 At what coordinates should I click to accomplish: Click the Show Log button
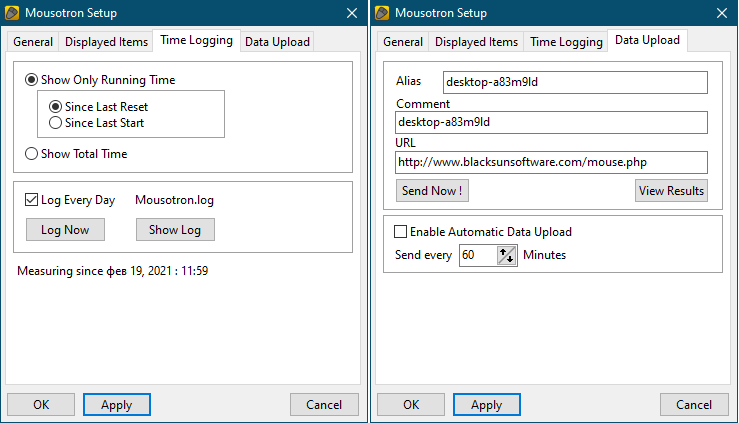(x=175, y=229)
